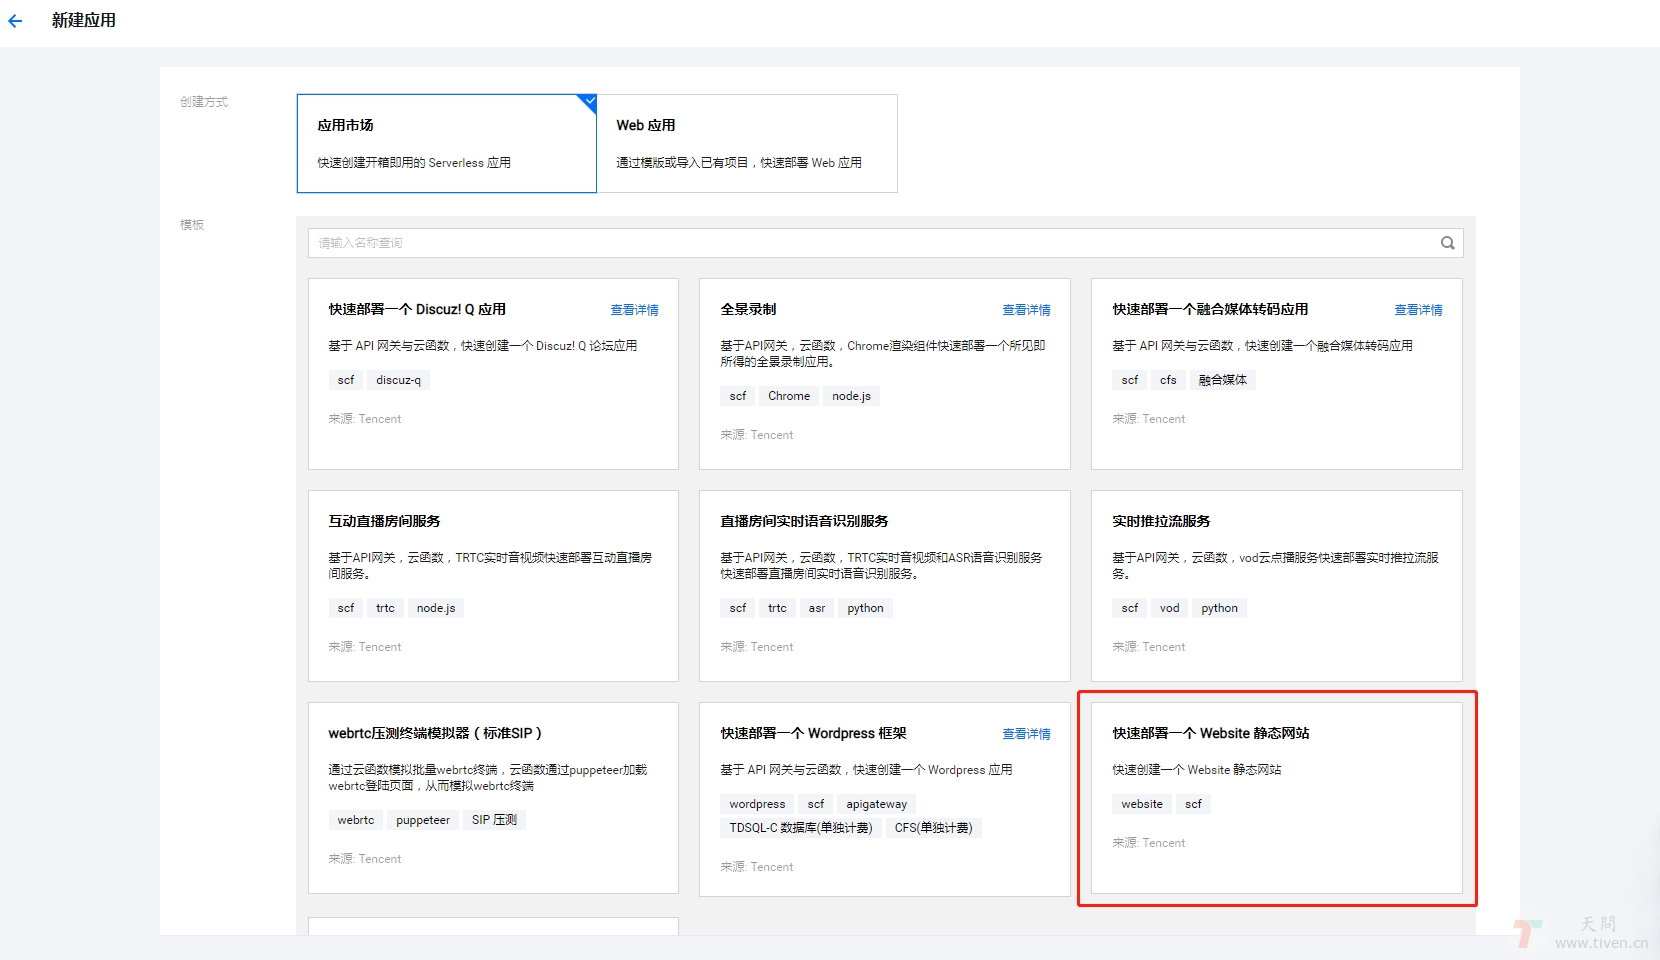Click the cfs tag
This screenshot has width=1660, height=960.
(1168, 380)
